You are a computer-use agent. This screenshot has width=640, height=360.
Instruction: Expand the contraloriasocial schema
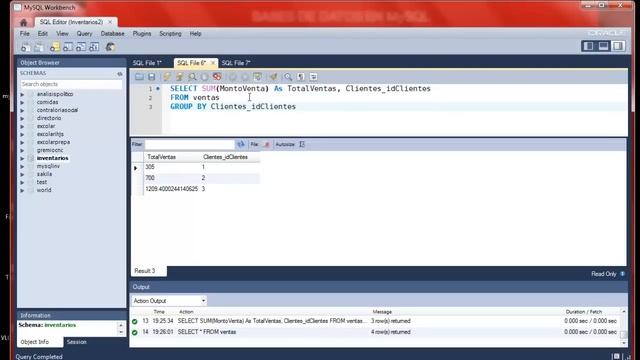click(22, 110)
